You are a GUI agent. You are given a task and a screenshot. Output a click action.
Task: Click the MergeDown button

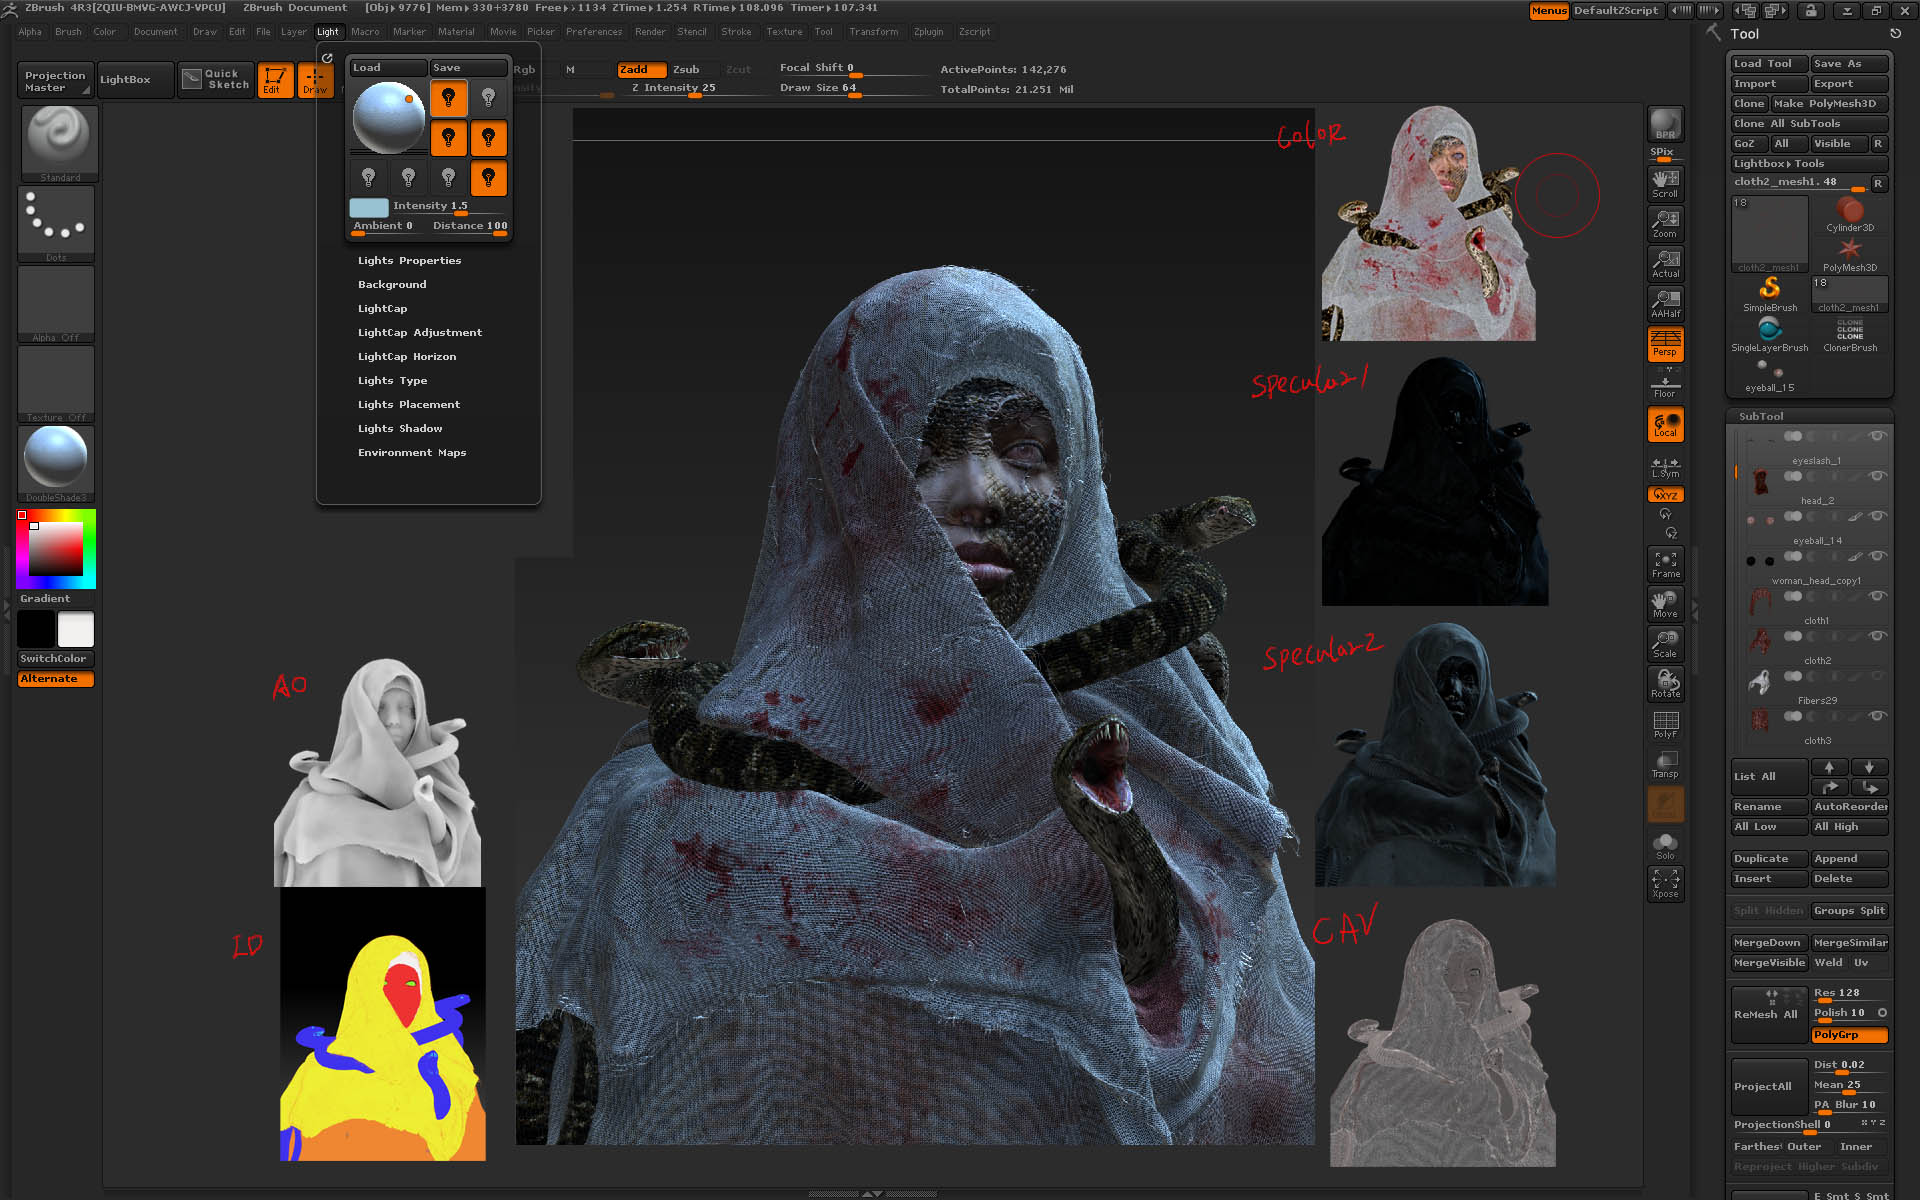coord(1769,943)
